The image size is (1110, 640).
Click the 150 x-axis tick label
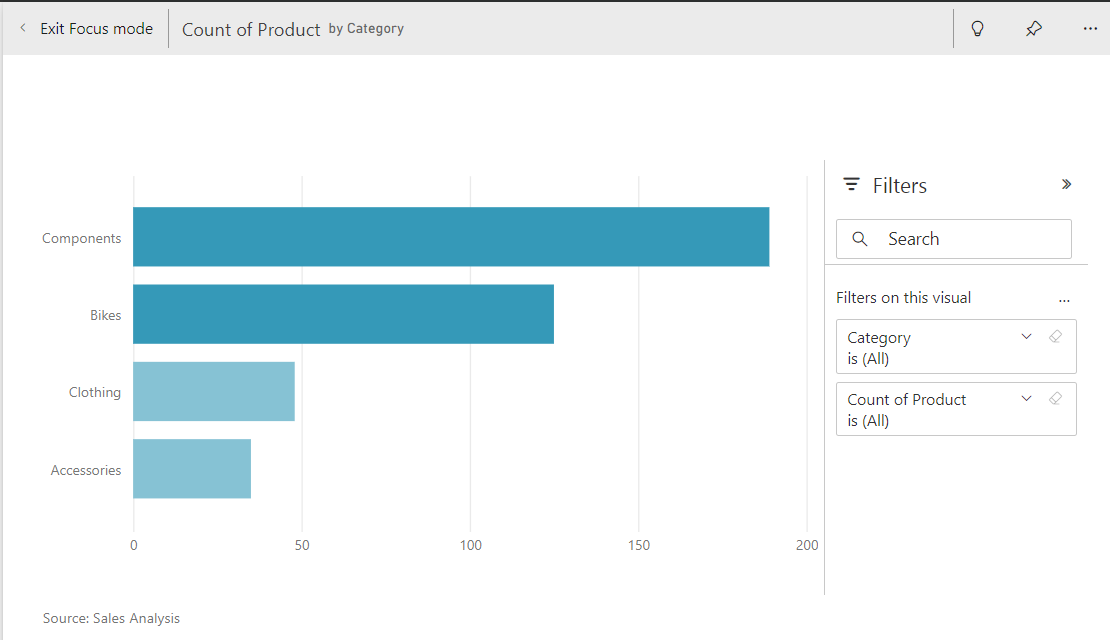(x=639, y=545)
